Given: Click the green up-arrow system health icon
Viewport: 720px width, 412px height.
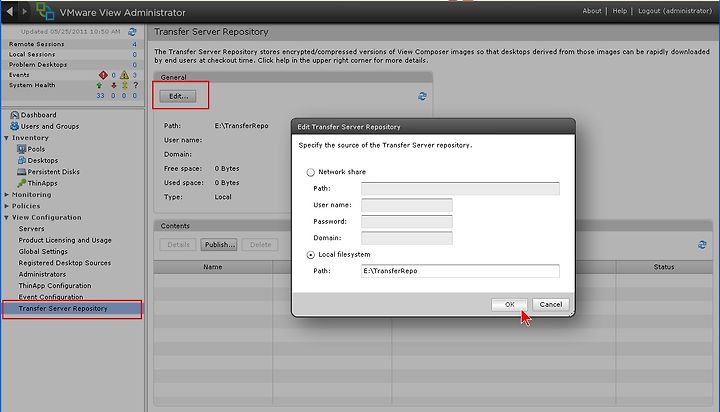Looking at the screenshot, I should 99,85.
